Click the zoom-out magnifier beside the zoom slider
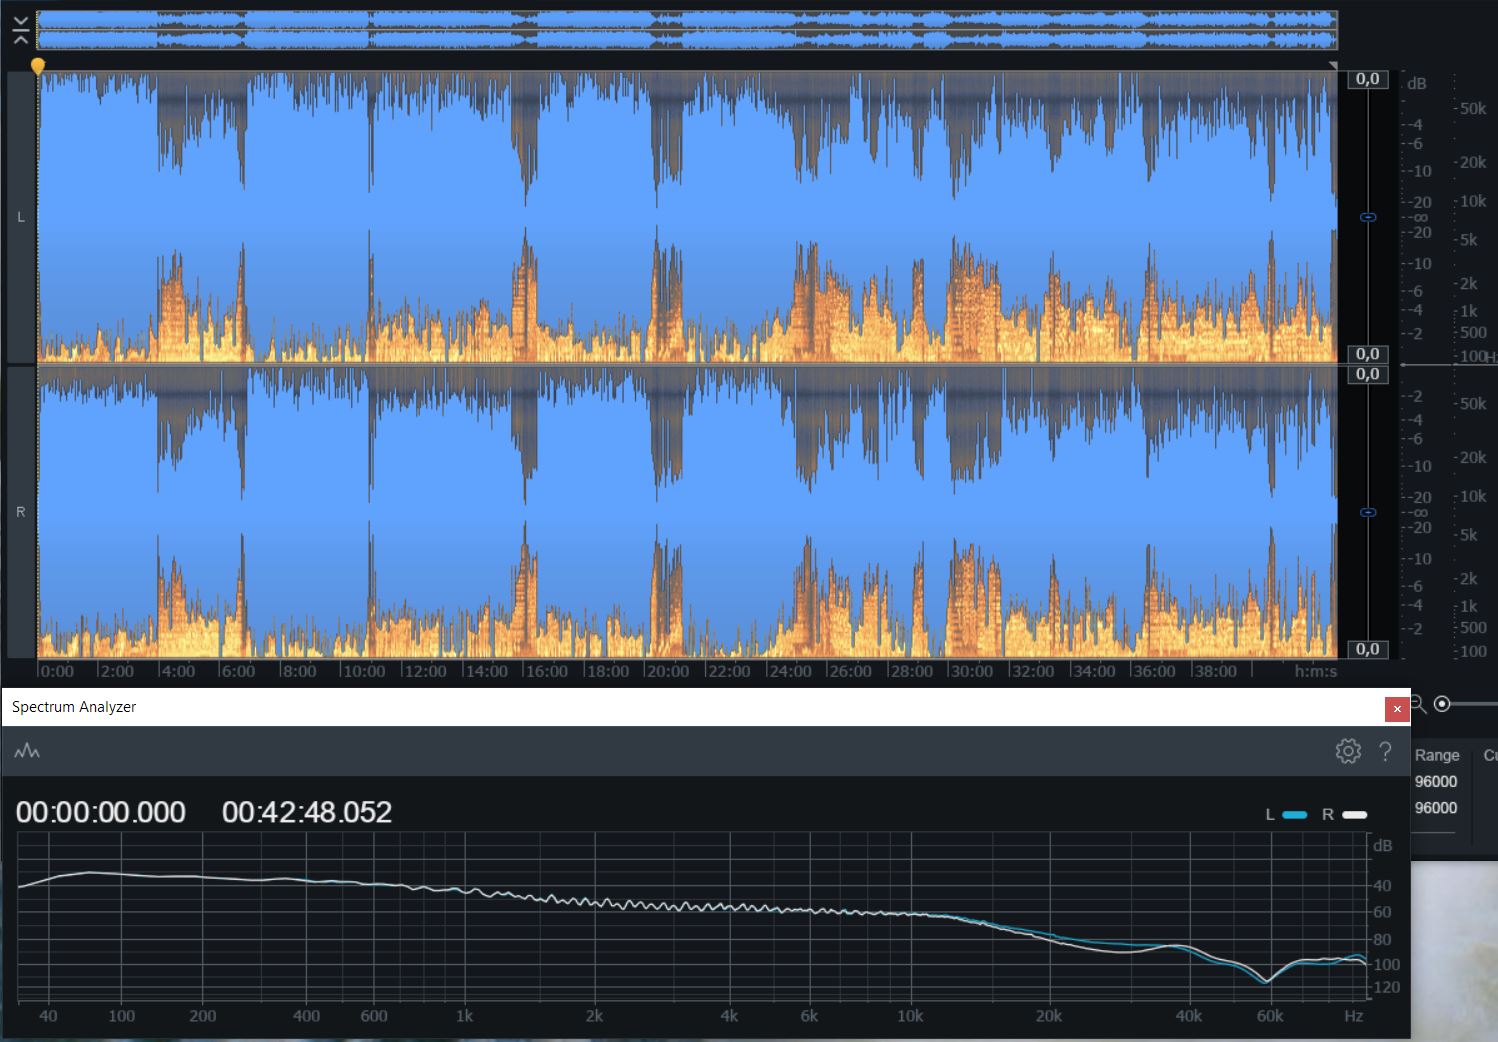The image size is (1498, 1042). coord(1417,705)
